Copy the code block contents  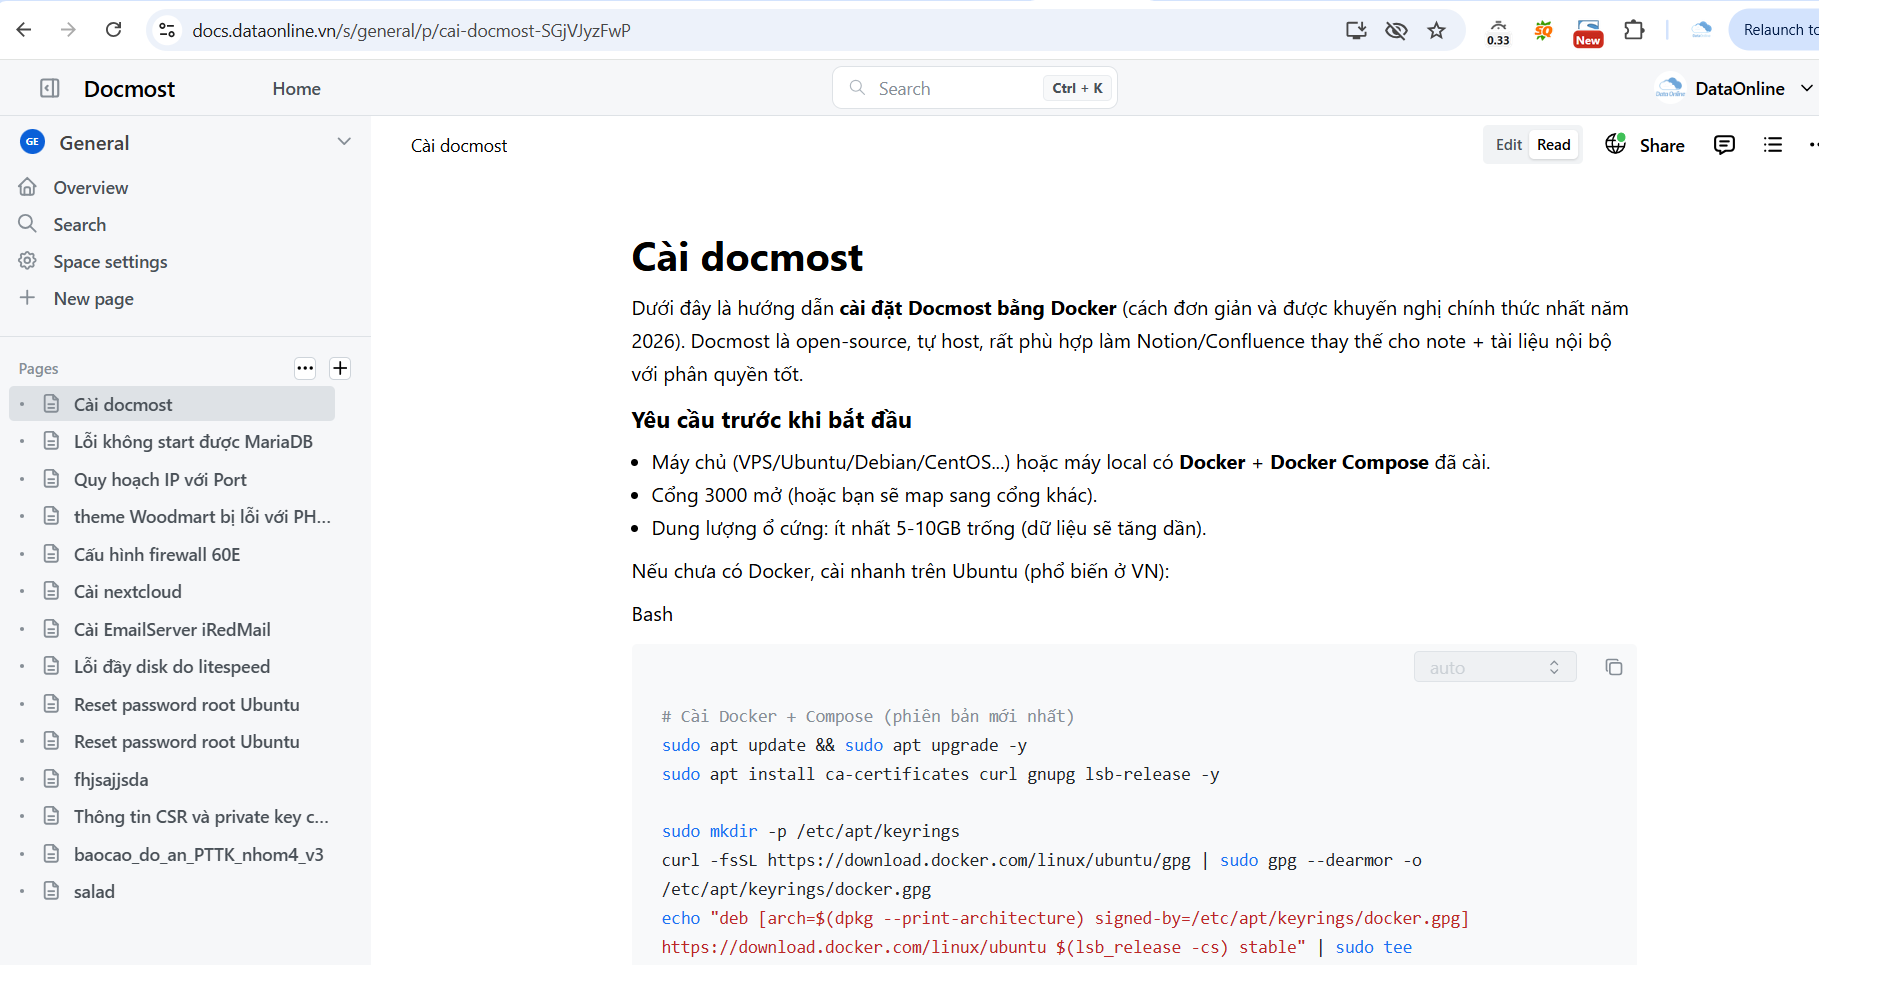[1613, 667]
